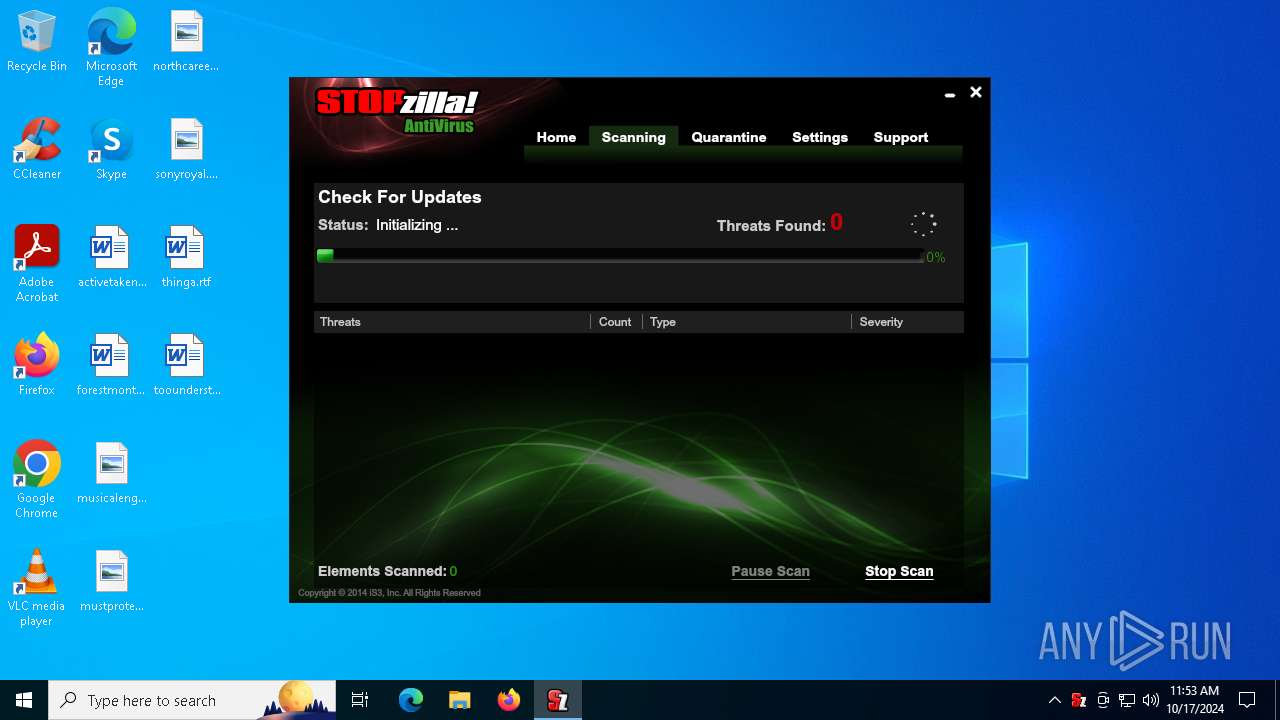Open the Windows Start menu
The width and height of the screenshot is (1280, 720).
click(24, 700)
